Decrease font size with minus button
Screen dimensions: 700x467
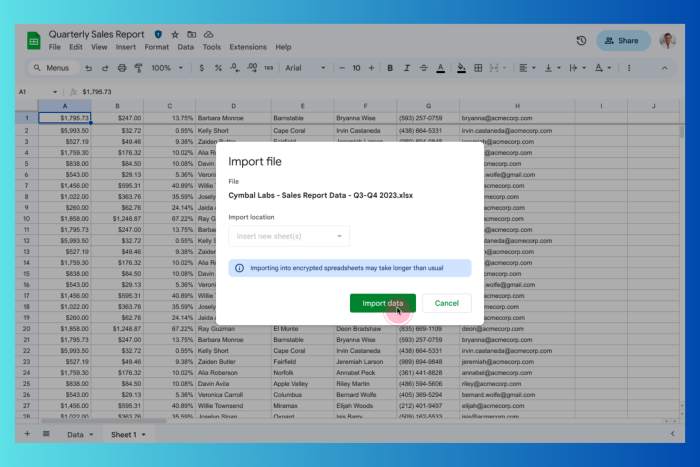point(342,68)
